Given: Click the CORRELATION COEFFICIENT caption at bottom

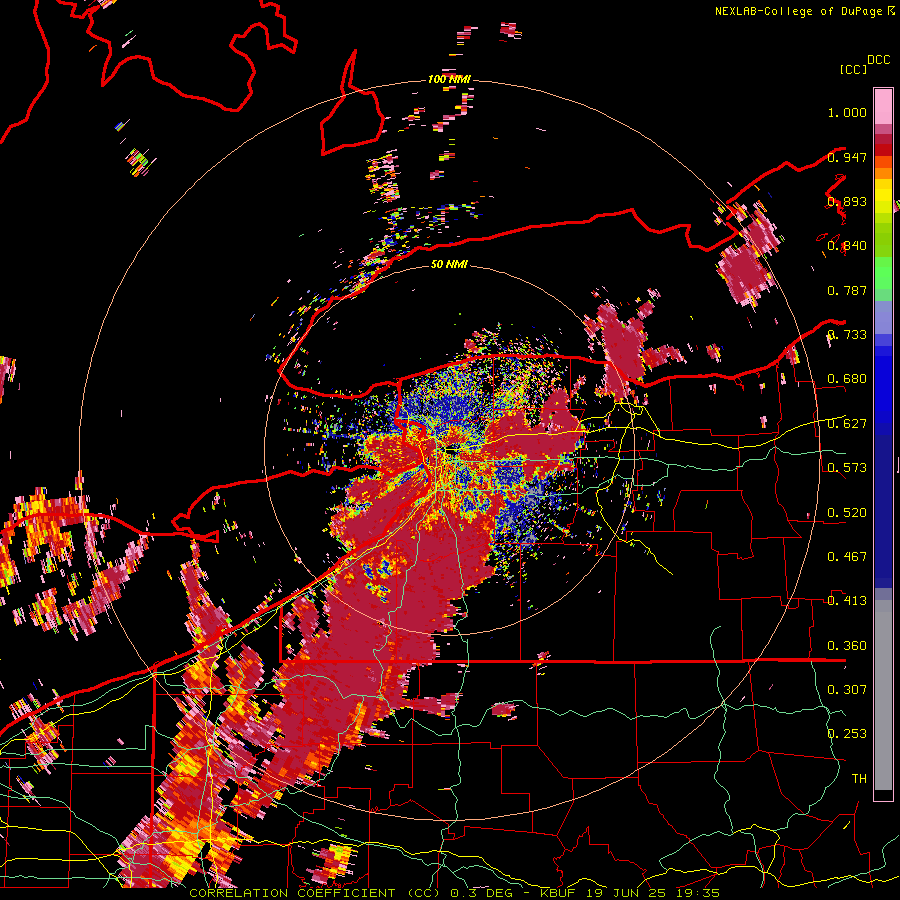Looking at the screenshot, I should pos(454,893).
